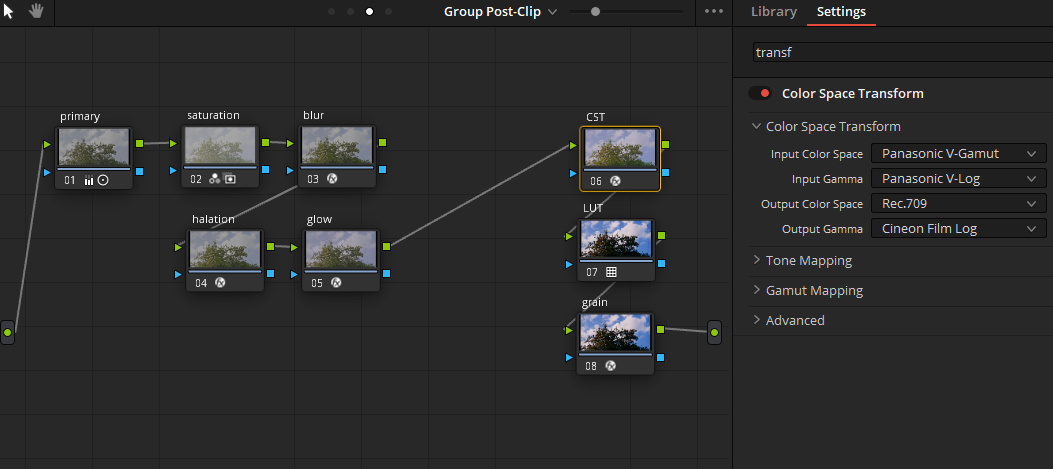Click the 'grain' node label
The height and width of the screenshot is (469, 1053).
595,302
